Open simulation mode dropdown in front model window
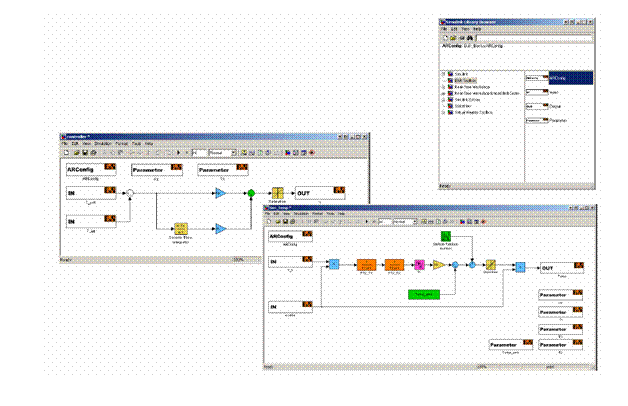This screenshot has height=406, width=628. pyautogui.click(x=415, y=221)
